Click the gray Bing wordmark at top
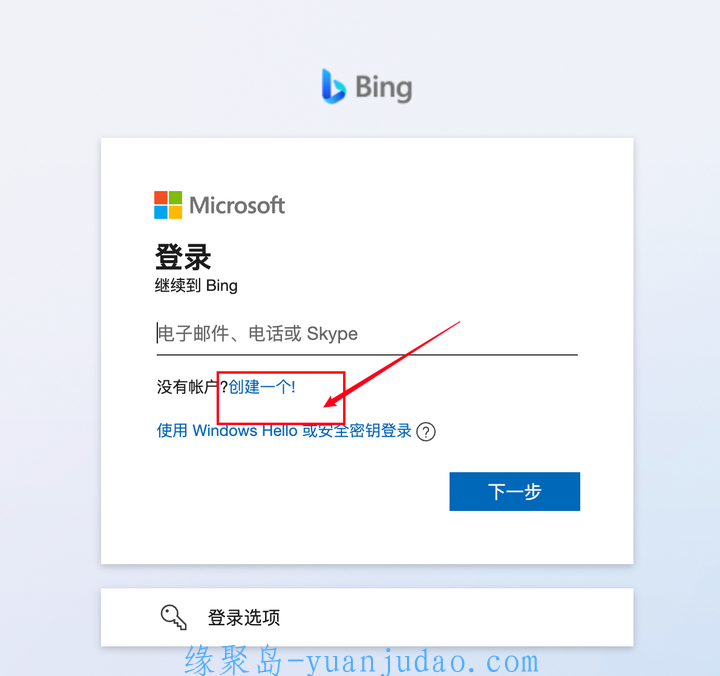The height and width of the screenshot is (676, 720). click(x=383, y=88)
